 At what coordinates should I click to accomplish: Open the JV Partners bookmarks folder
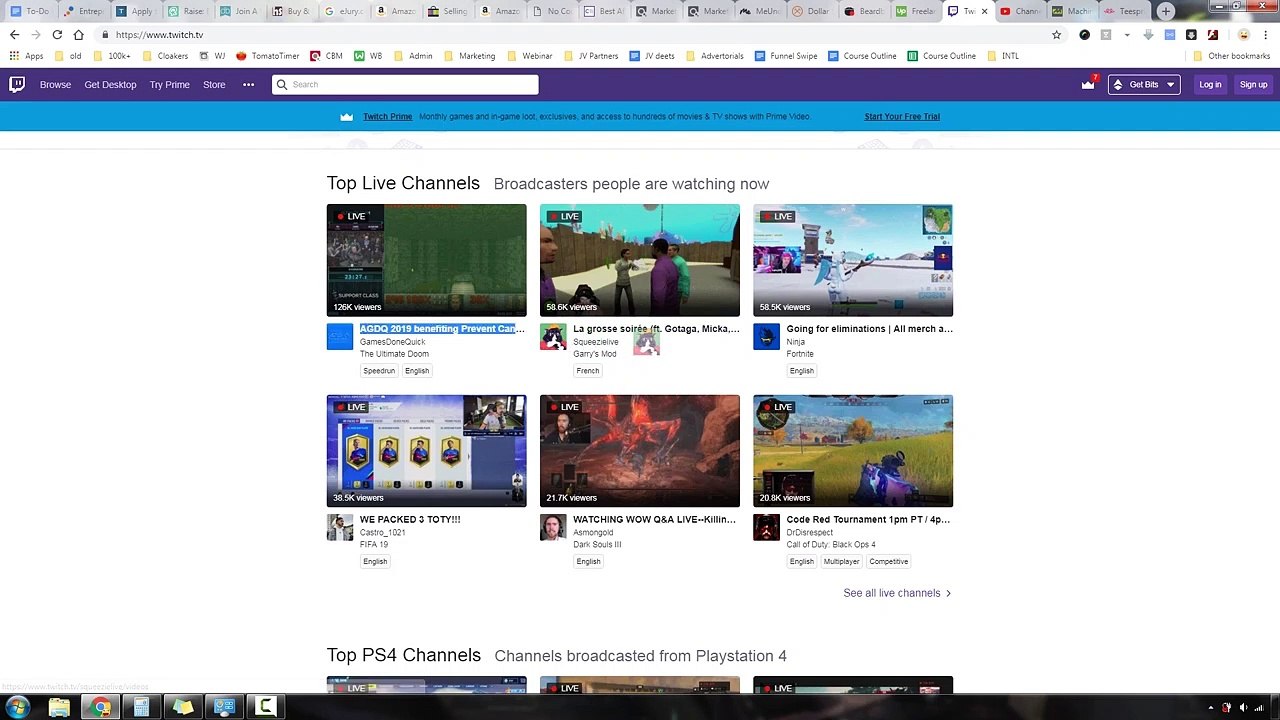[591, 56]
